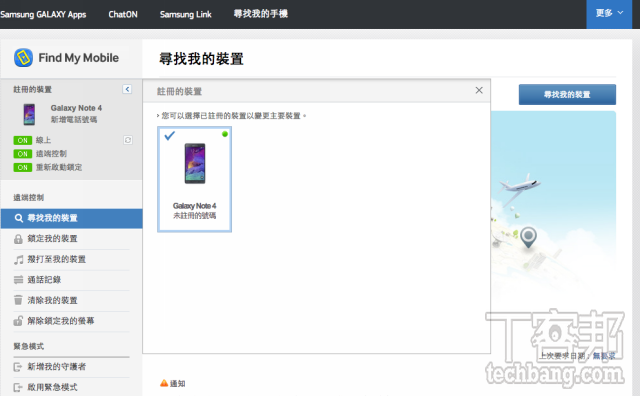The width and height of the screenshot is (640, 396).
Task: Click 新增電話號碼 link under Galaxy Note 4
Action: (x=74, y=120)
